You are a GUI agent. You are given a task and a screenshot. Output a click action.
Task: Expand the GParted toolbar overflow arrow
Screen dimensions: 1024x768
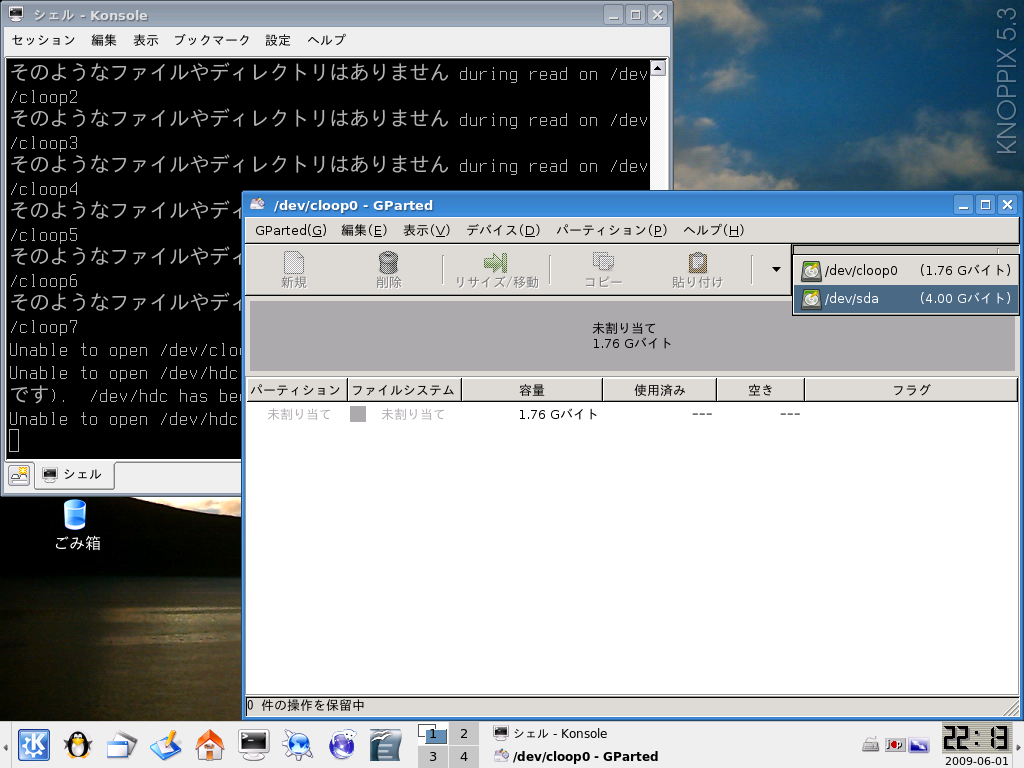click(x=776, y=269)
